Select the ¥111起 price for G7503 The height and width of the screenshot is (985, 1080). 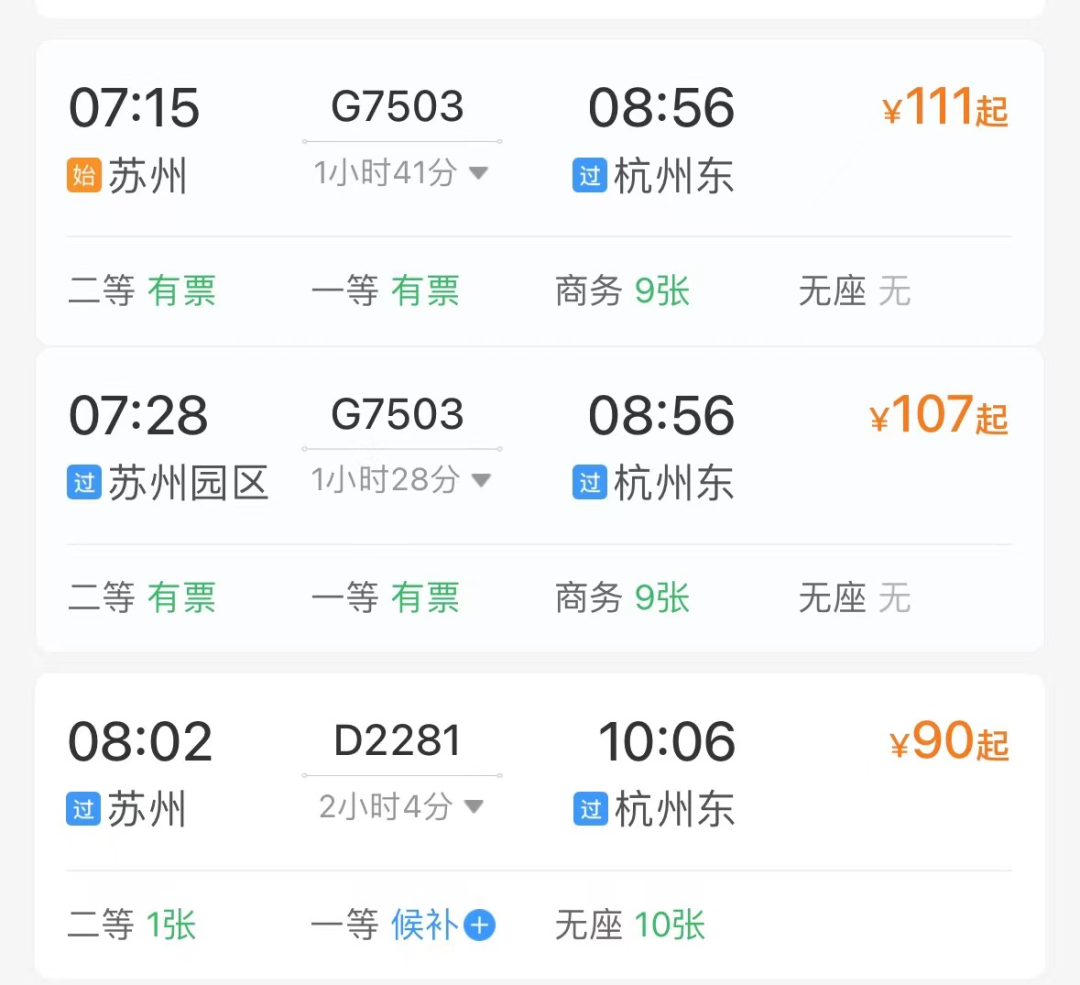coord(945,109)
